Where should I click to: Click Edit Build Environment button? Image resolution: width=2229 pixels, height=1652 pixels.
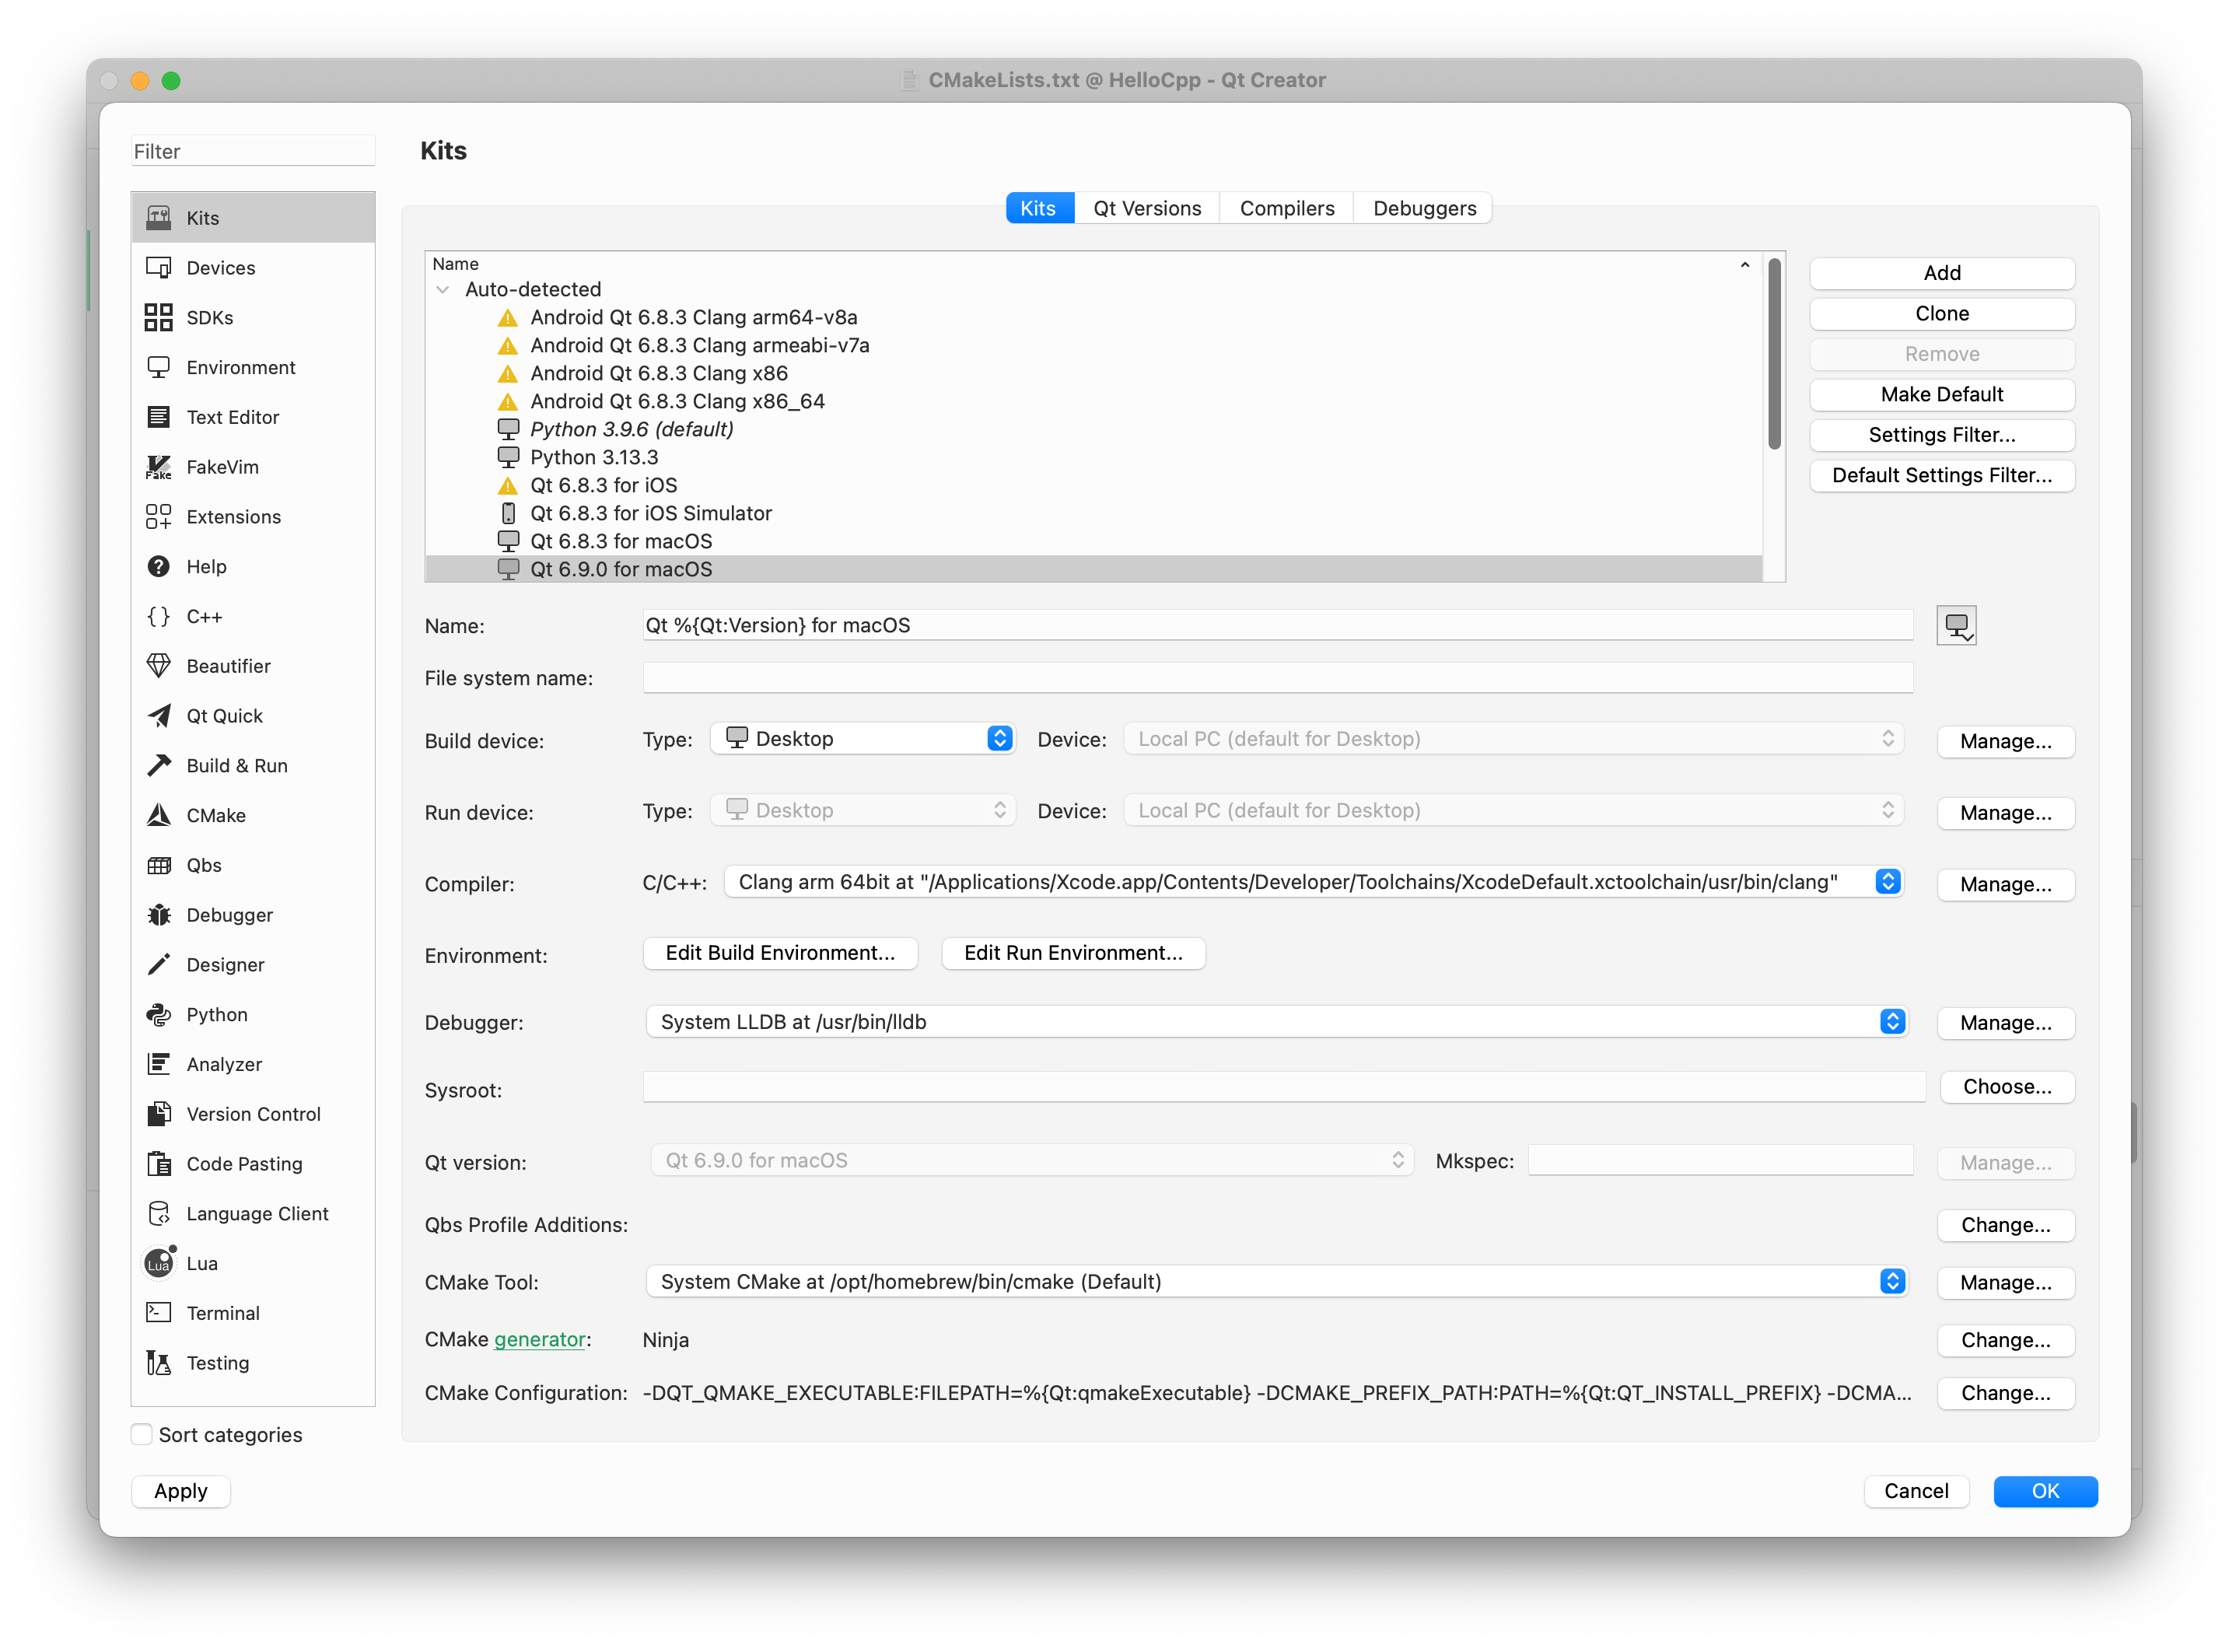point(780,953)
